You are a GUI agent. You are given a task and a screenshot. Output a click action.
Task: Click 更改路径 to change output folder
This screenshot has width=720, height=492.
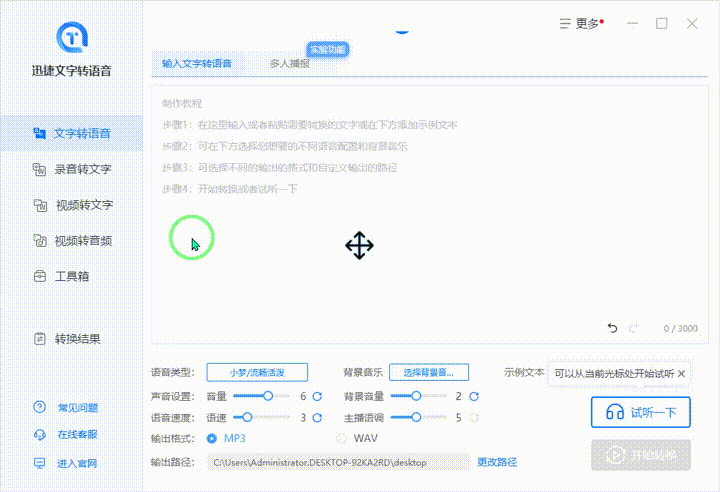497,462
